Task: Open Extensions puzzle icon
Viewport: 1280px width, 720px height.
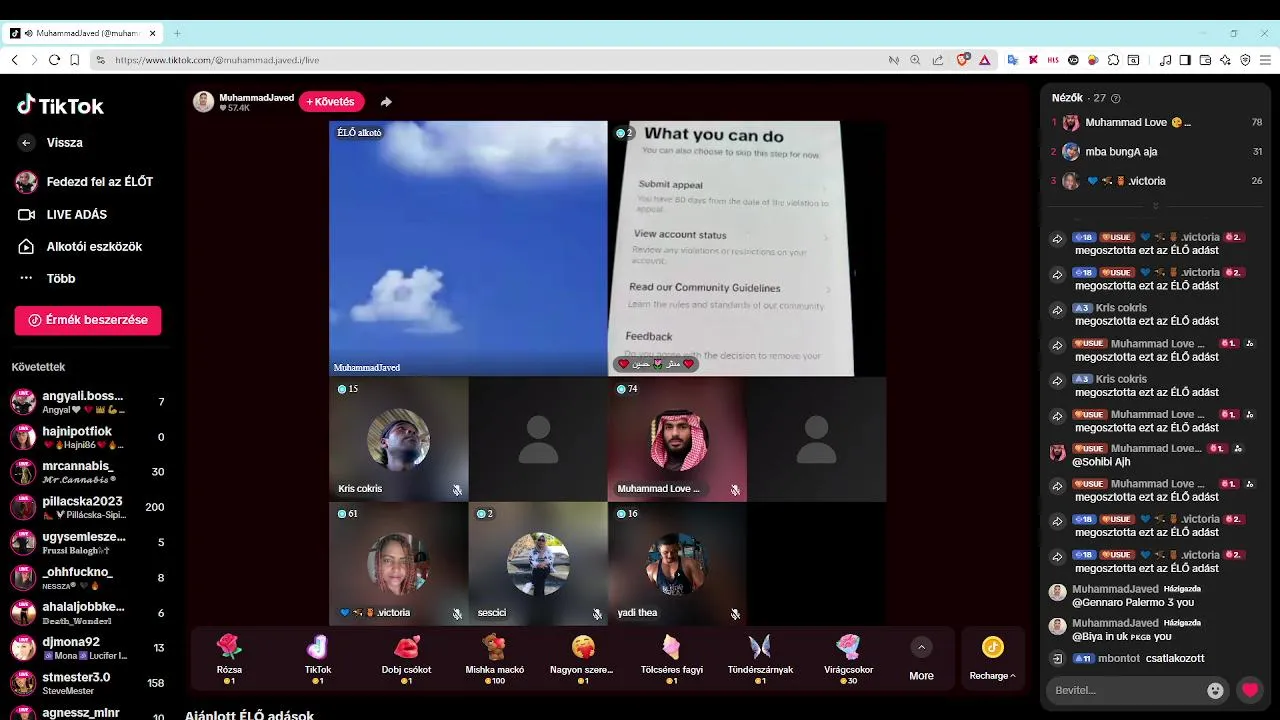Action: coord(1113,60)
